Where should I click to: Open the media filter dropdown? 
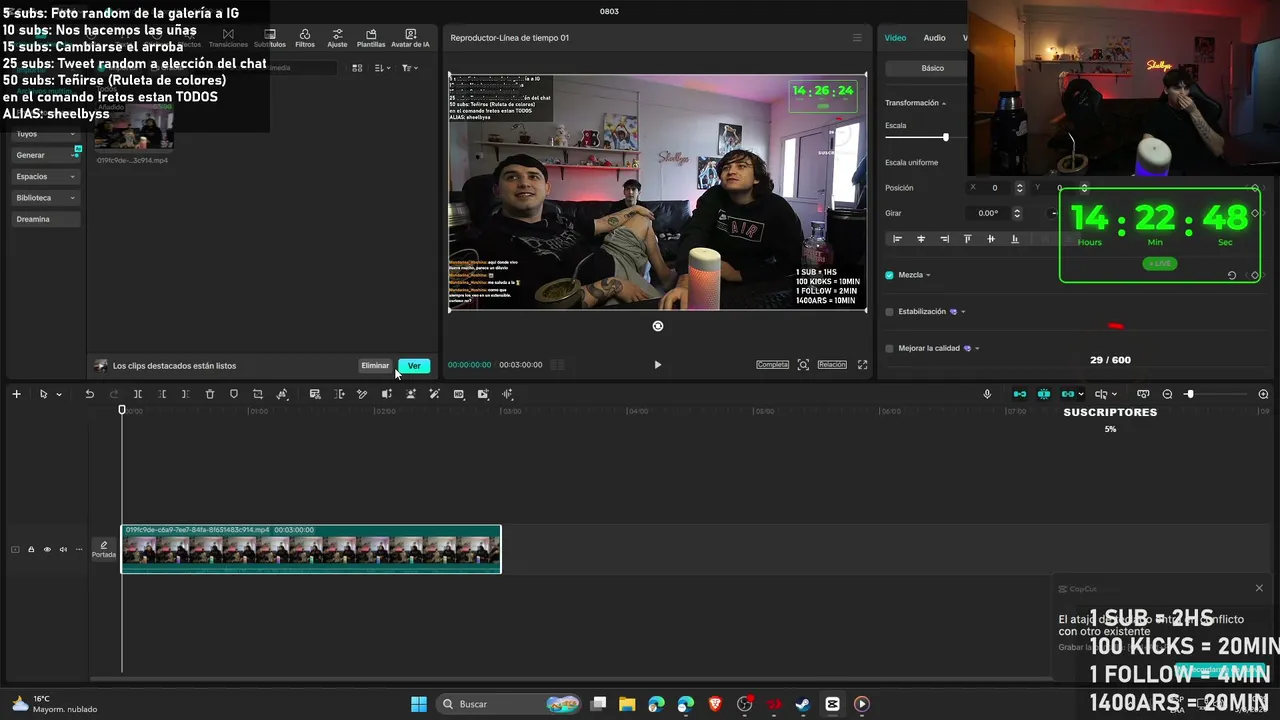pos(409,68)
